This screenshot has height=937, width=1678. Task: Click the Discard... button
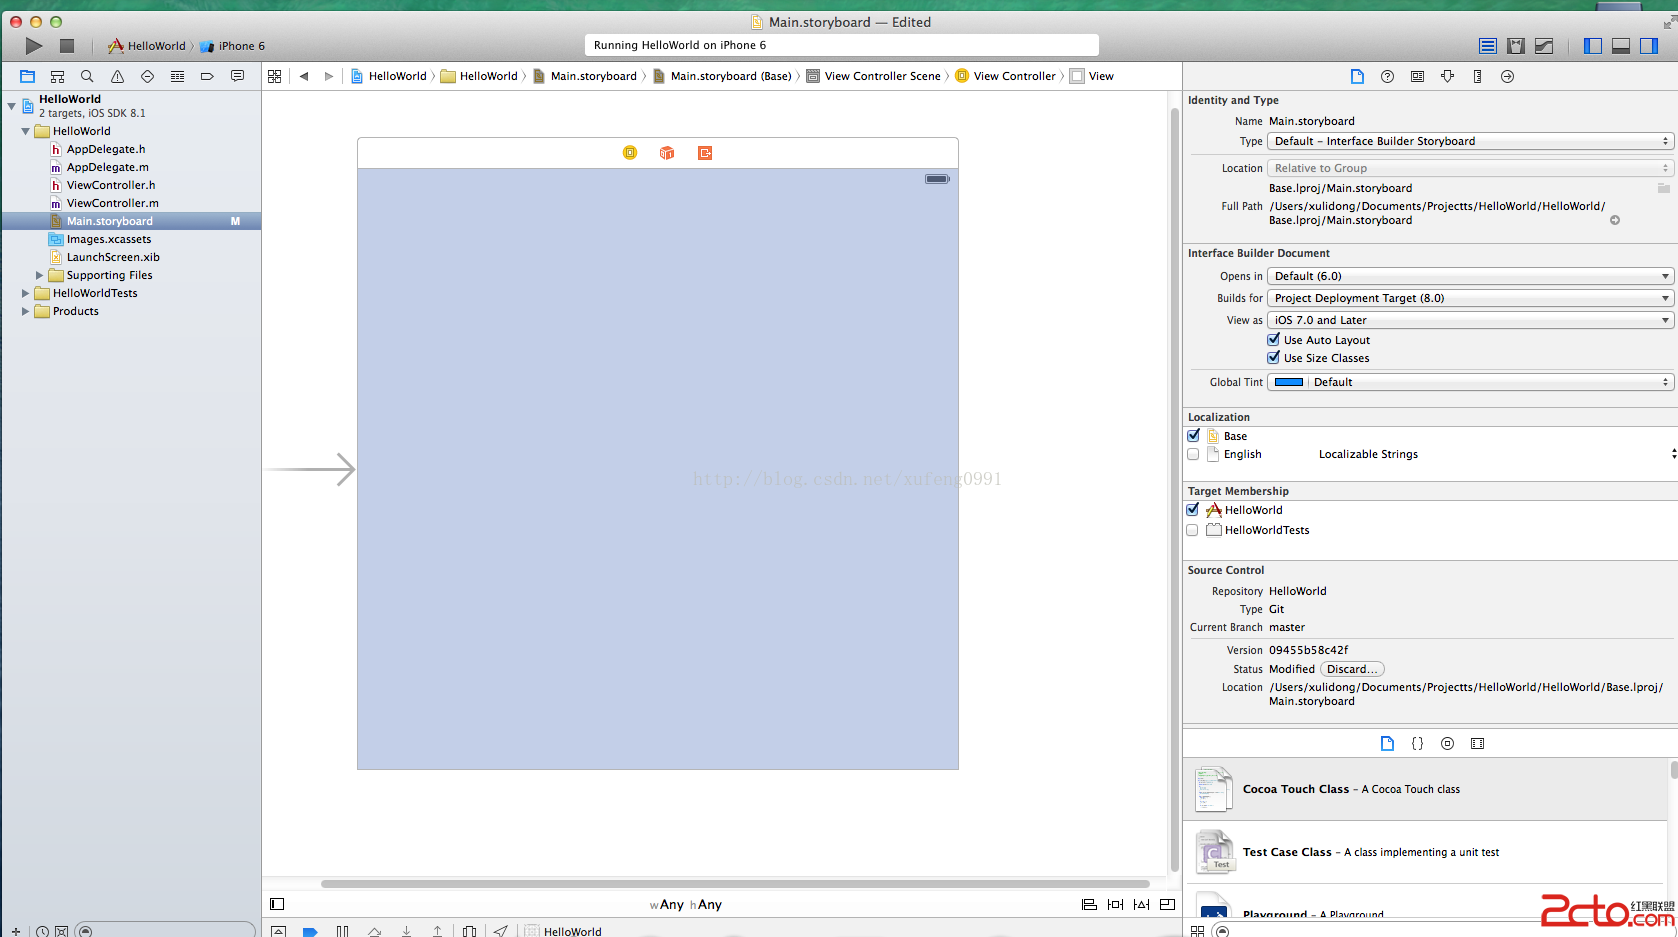(x=1352, y=669)
